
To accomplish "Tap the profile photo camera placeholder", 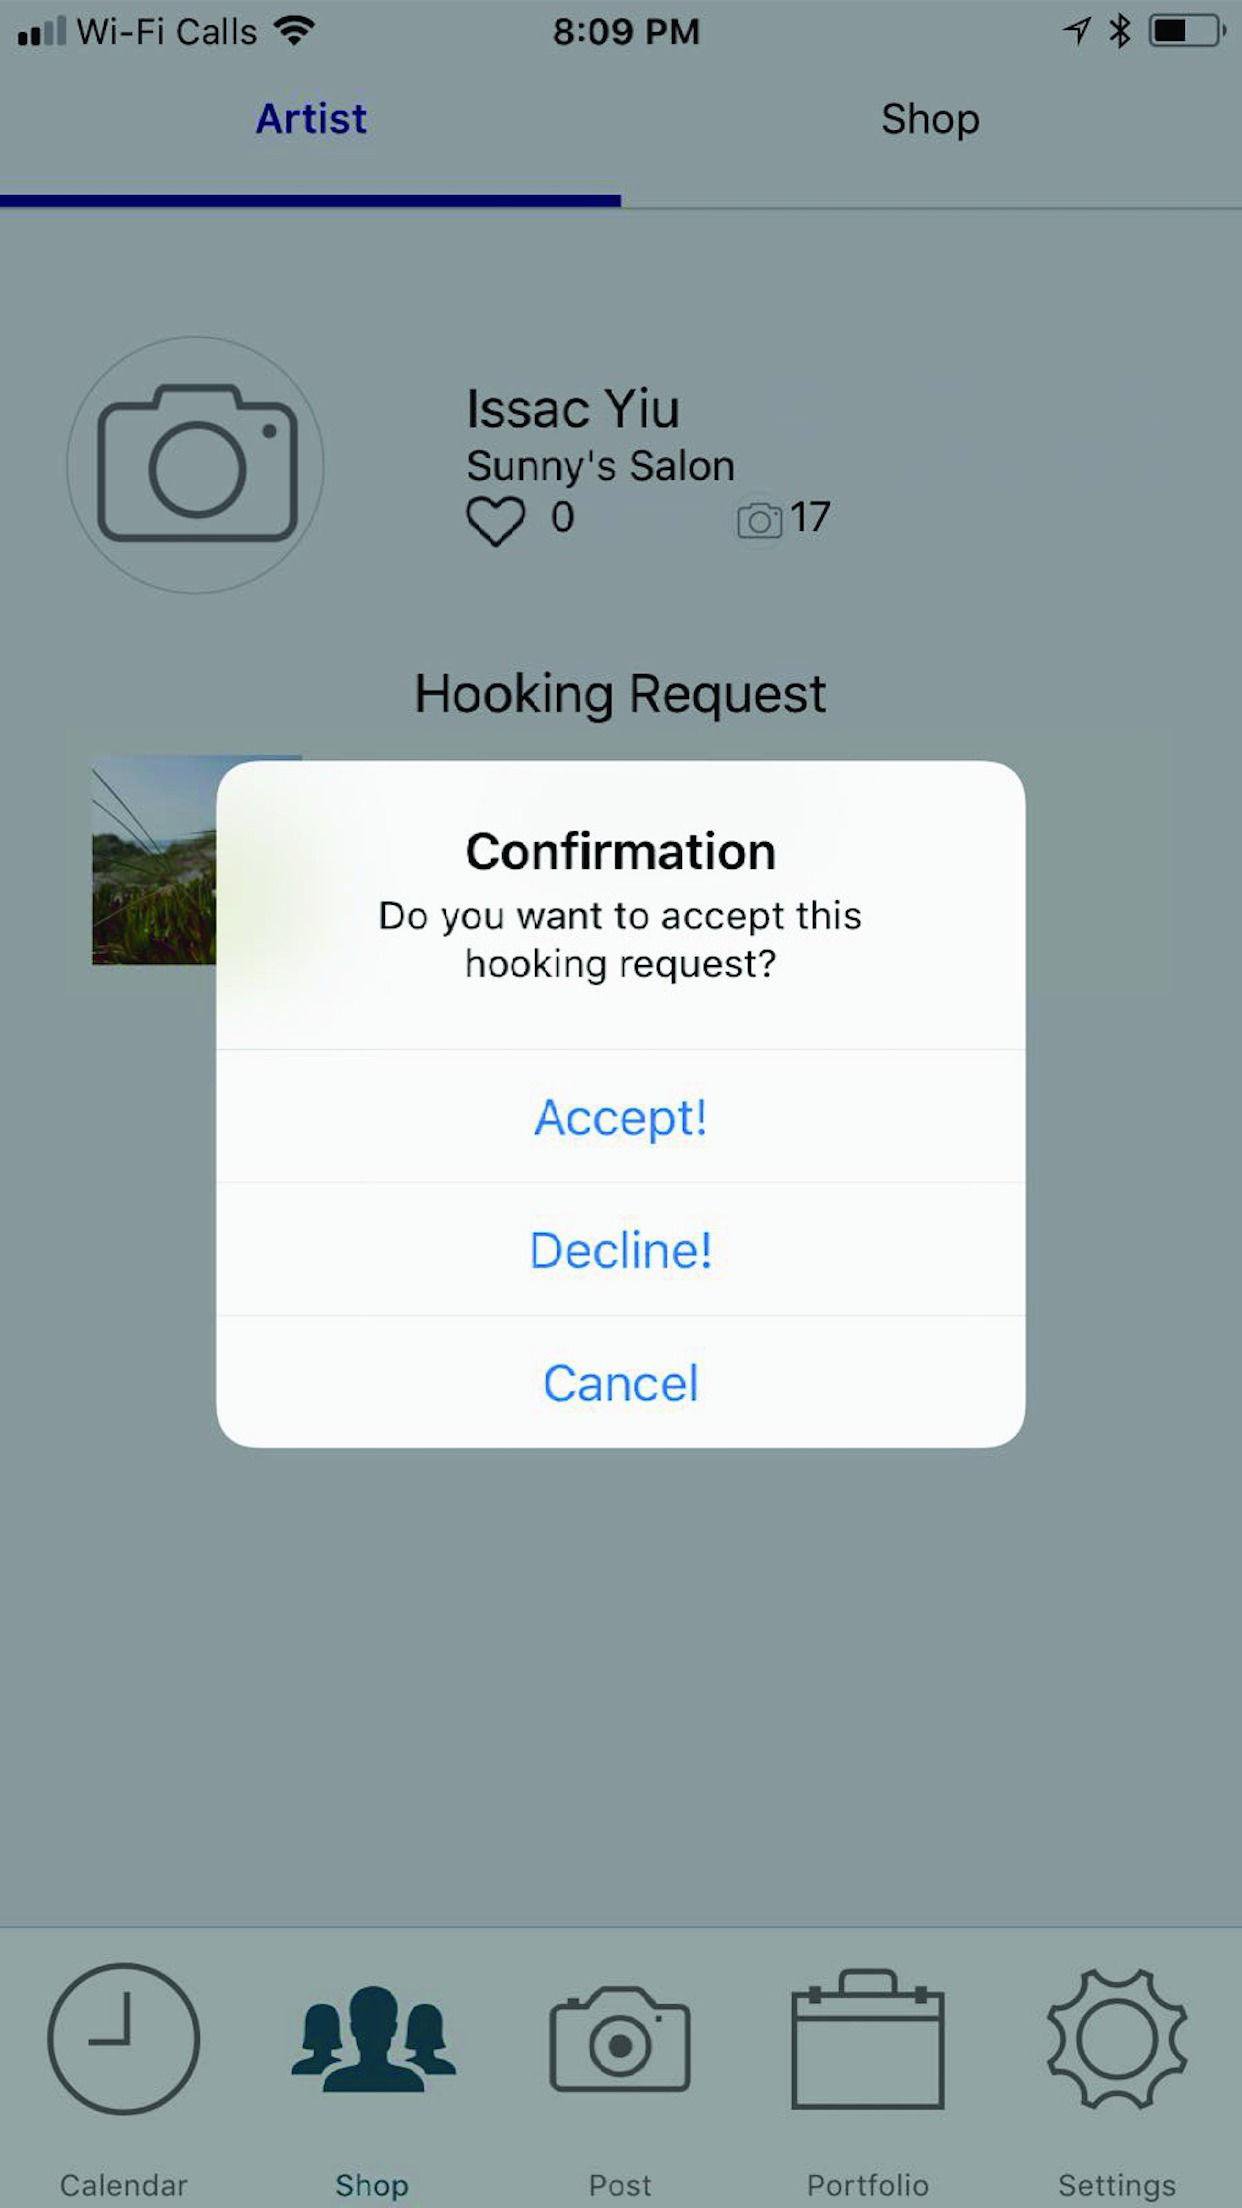I will [x=196, y=465].
